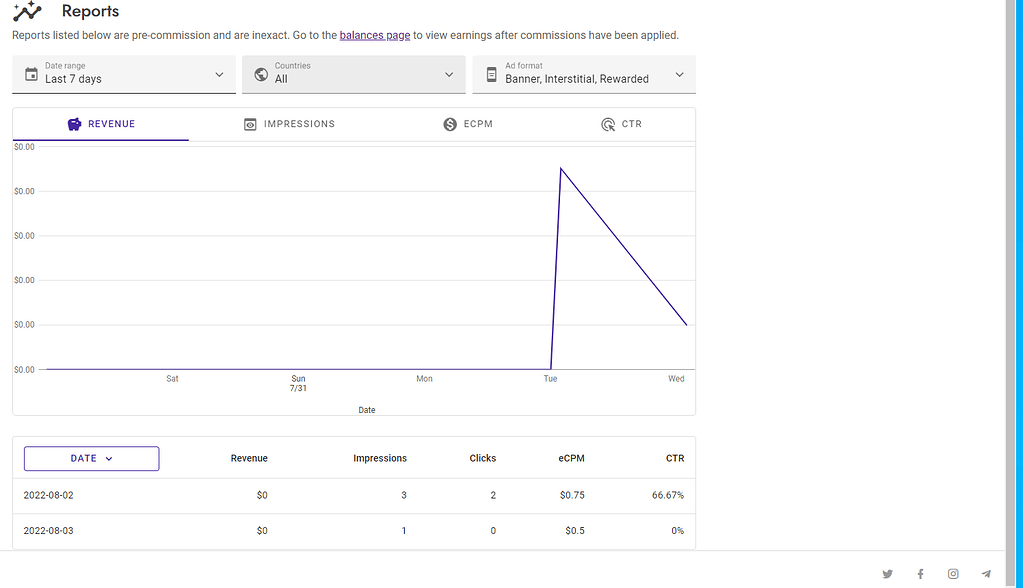Click the Revenue column header
Viewport: 1023px width, 588px height.
(249, 458)
